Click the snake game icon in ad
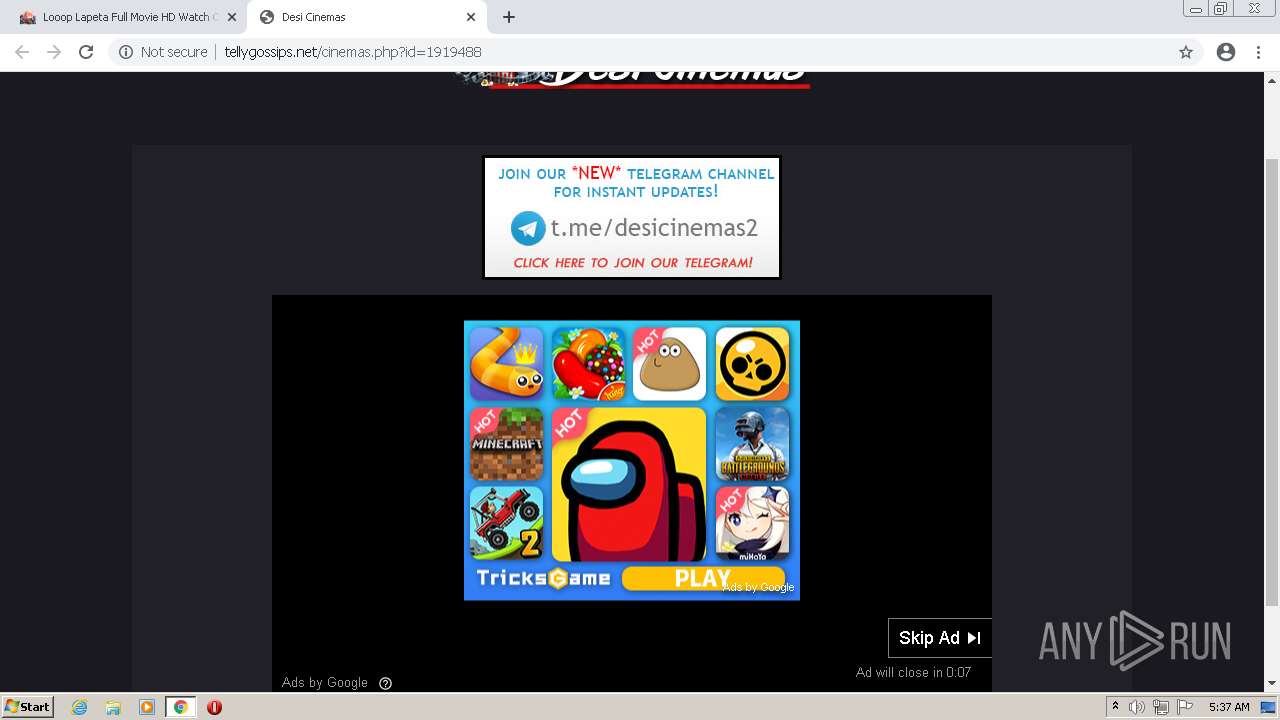 507,364
